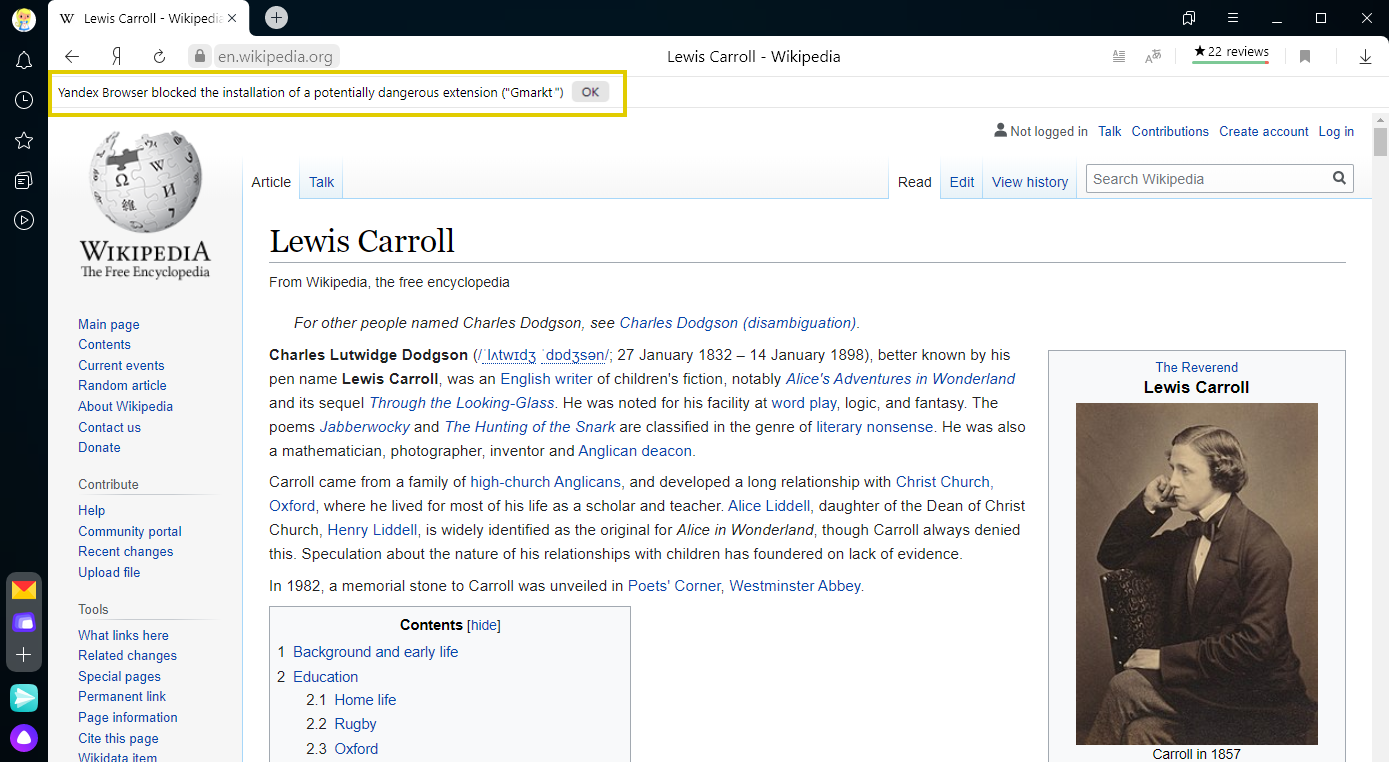1389x762 pixels.
Task: Open the user Talk link at top
Action: pyautogui.click(x=1110, y=131)
